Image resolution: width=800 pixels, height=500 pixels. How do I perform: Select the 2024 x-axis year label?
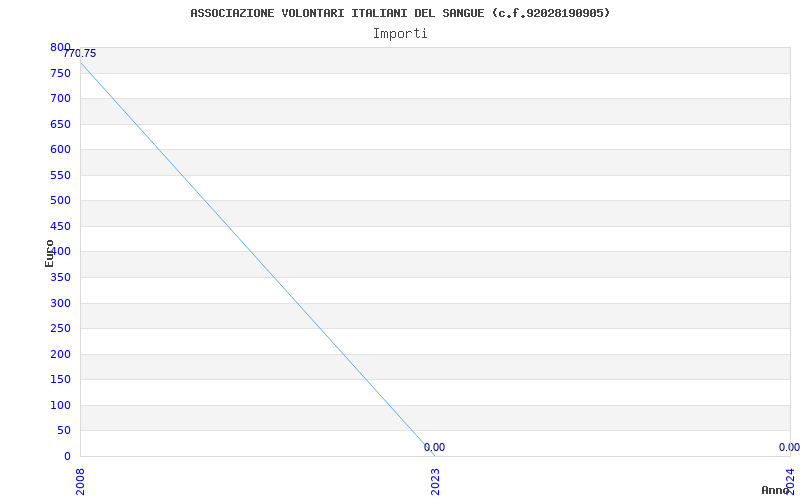[x=790, y=483]
